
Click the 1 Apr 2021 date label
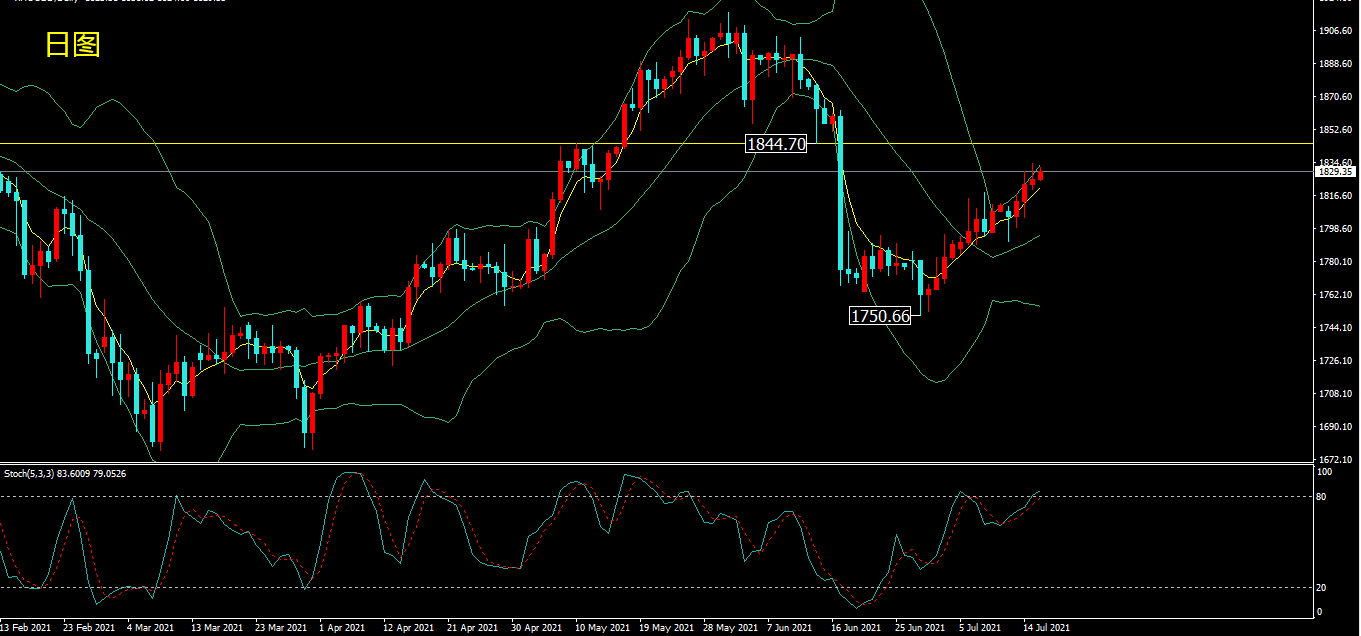coord(343,628)
